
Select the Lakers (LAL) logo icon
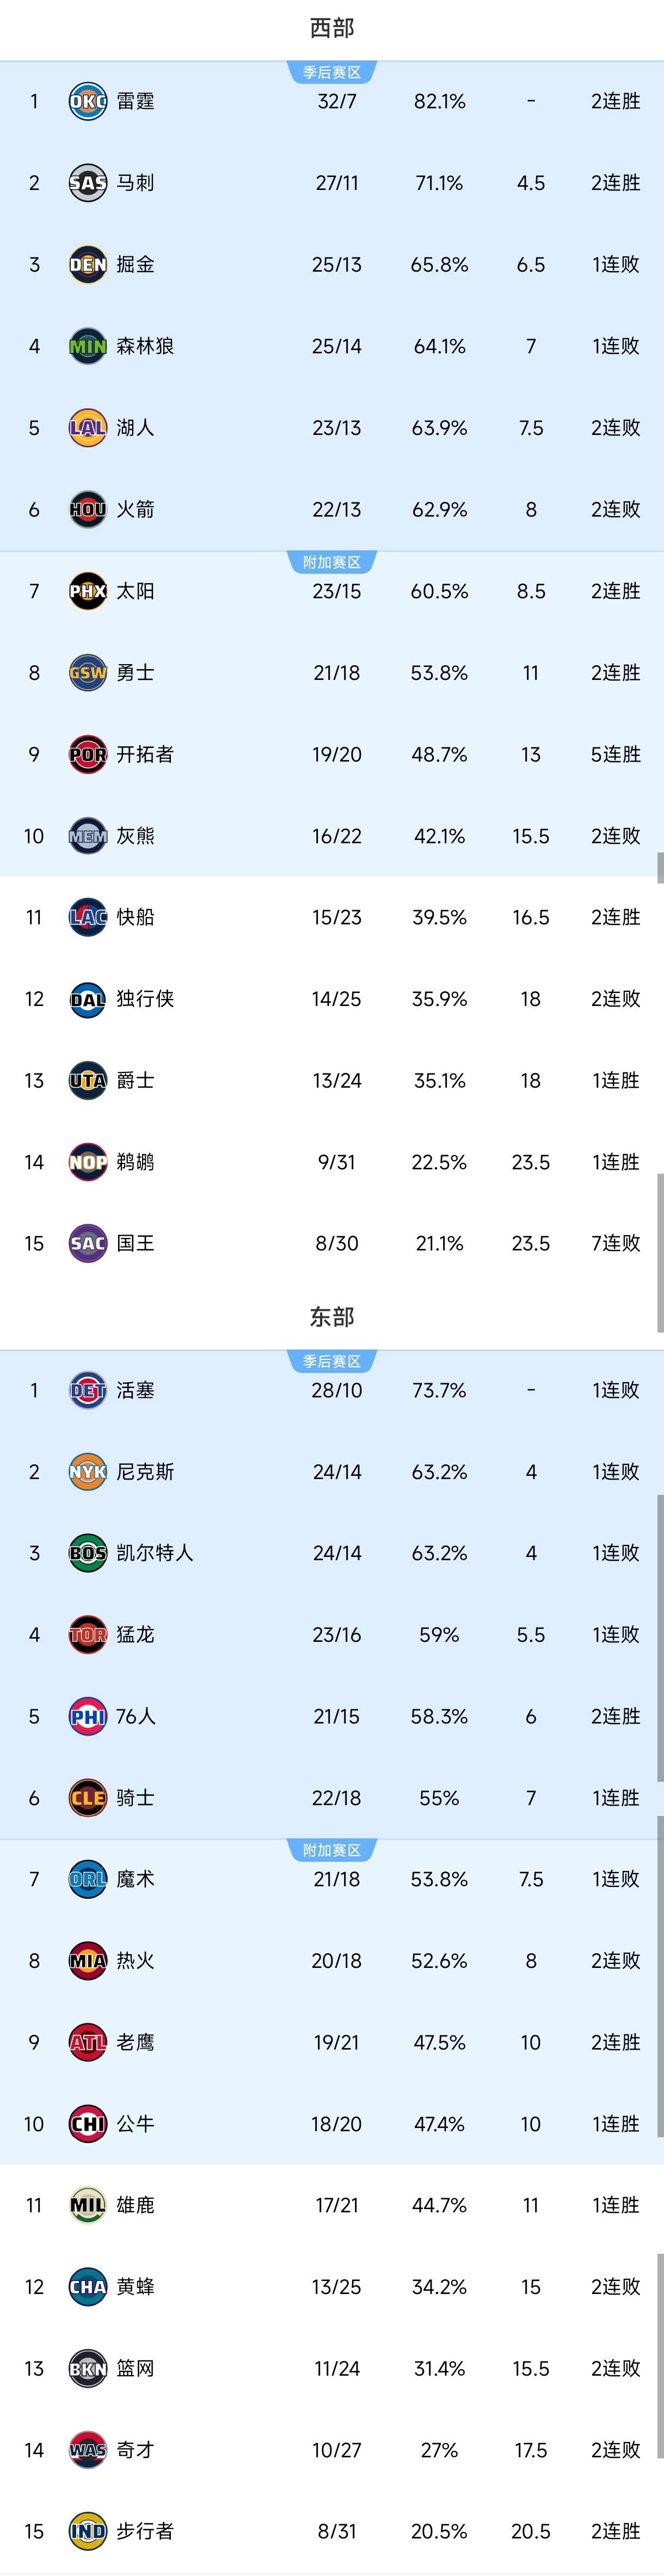pos(87,427)
